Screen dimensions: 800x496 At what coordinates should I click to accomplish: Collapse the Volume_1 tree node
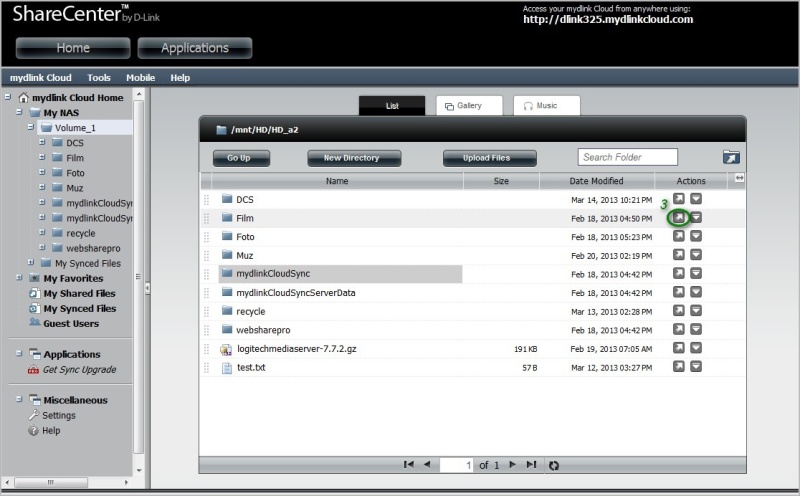[31, 127]
